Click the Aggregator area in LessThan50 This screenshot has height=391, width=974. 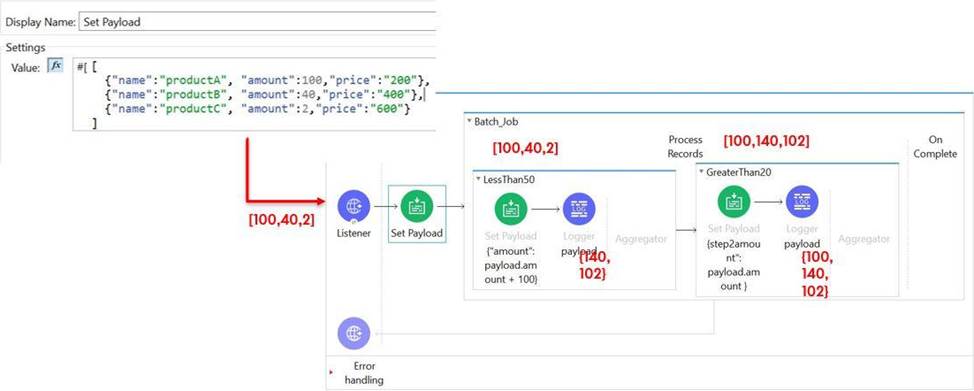pos(640,239)
